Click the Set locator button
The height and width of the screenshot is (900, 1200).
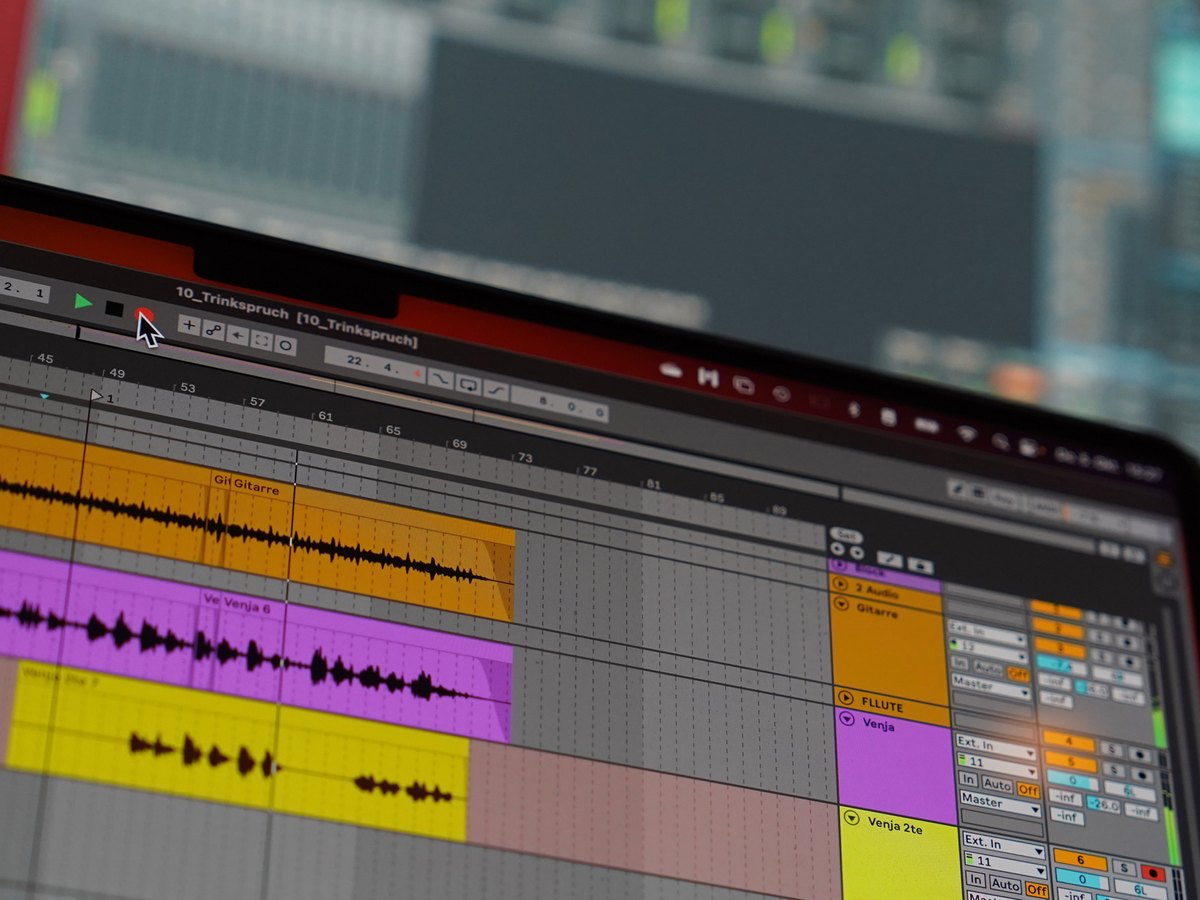[x=847, y=536]
